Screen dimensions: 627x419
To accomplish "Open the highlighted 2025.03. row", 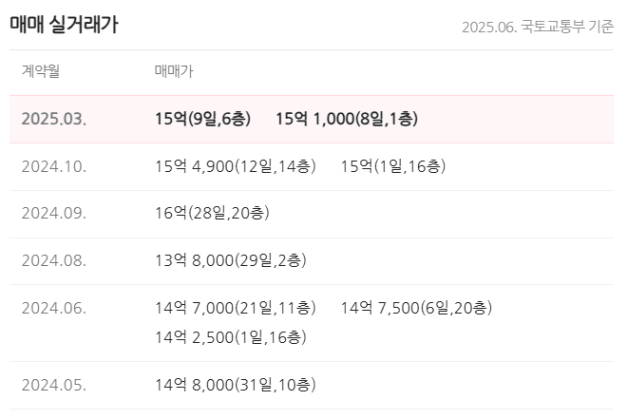I will (312, 119).
